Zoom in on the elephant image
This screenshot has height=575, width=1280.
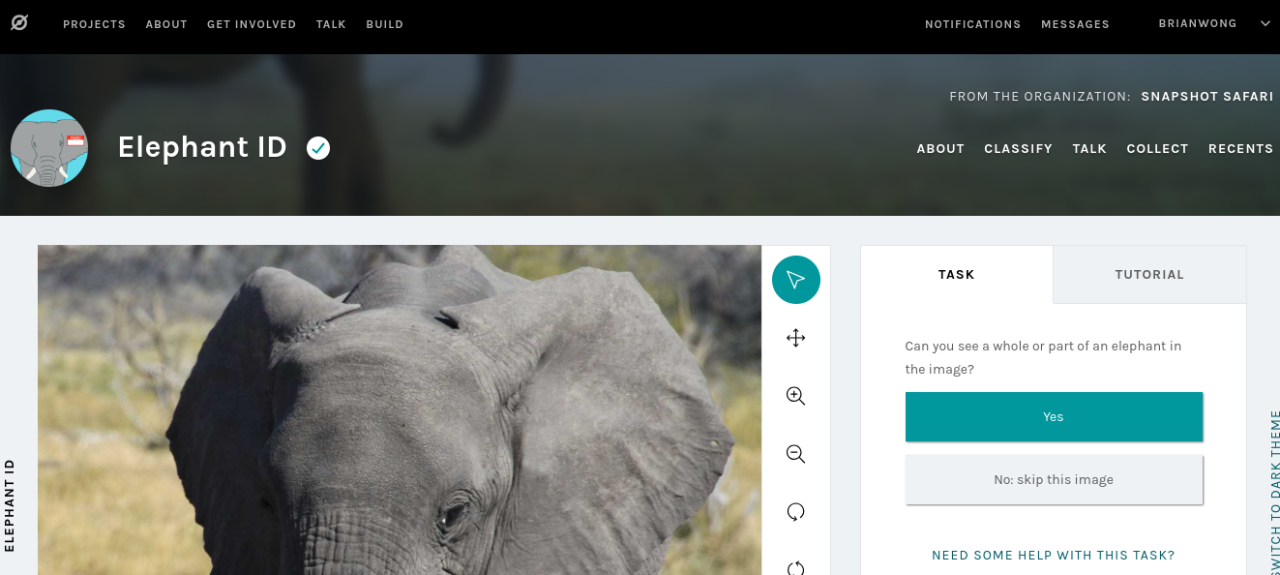[x=796, y=396]
